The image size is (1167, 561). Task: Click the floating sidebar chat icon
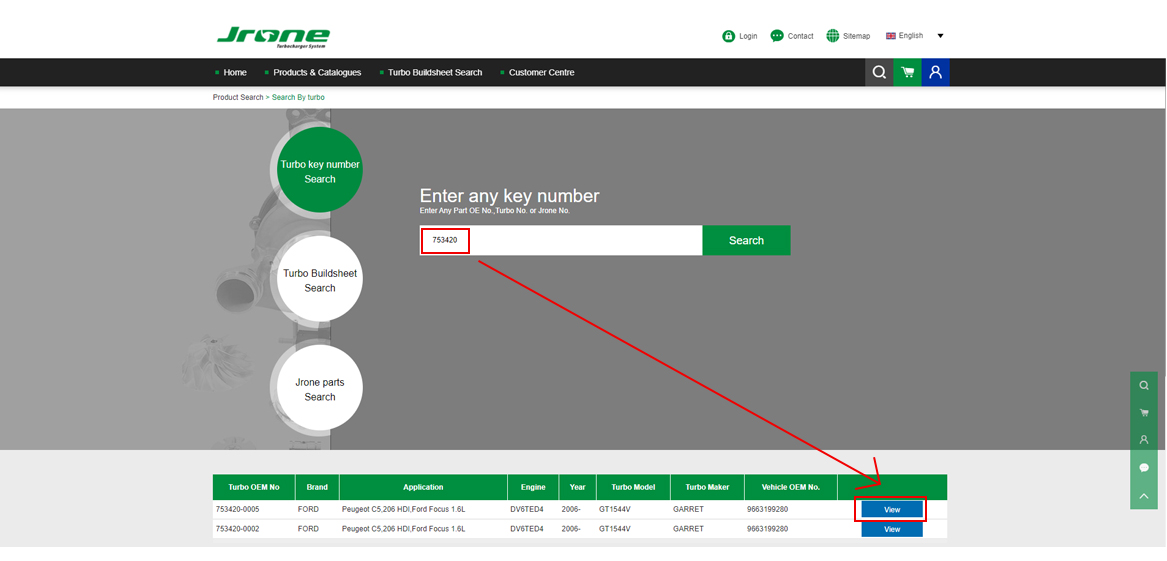click(1144, 467)
